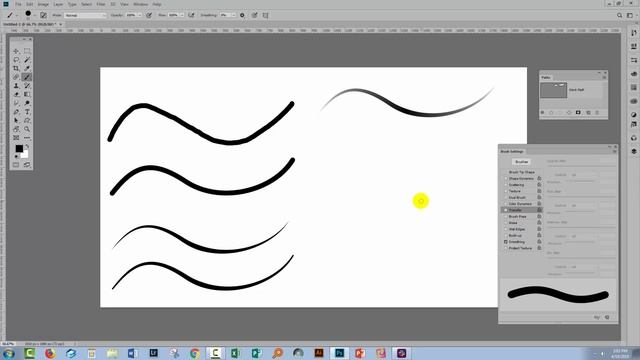640x360 pixels.
Task: Enable Texture checkbox
Action: coord(506,191)
